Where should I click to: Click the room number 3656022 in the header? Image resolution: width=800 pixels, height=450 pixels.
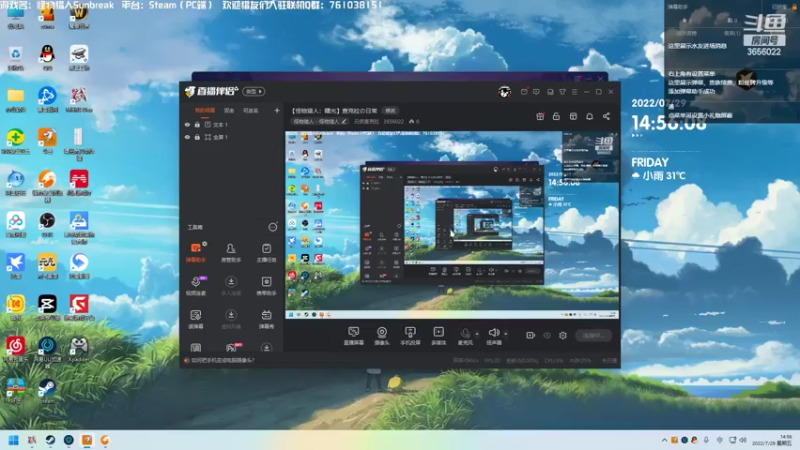pyautogui.click(x=393, y=121)
